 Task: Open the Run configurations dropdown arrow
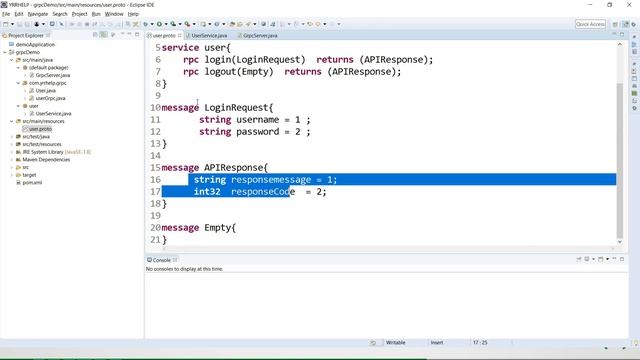click(166, 24)
